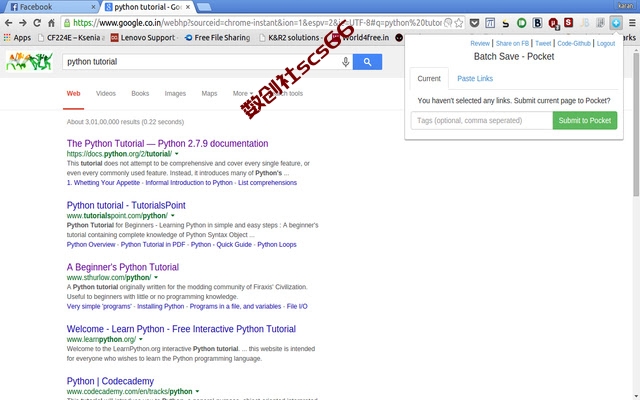Image resolution: width=640 pixels, height=400 pixels.
Task: Open Python Tutorial in PDF sublink
Action: (153, 244)
